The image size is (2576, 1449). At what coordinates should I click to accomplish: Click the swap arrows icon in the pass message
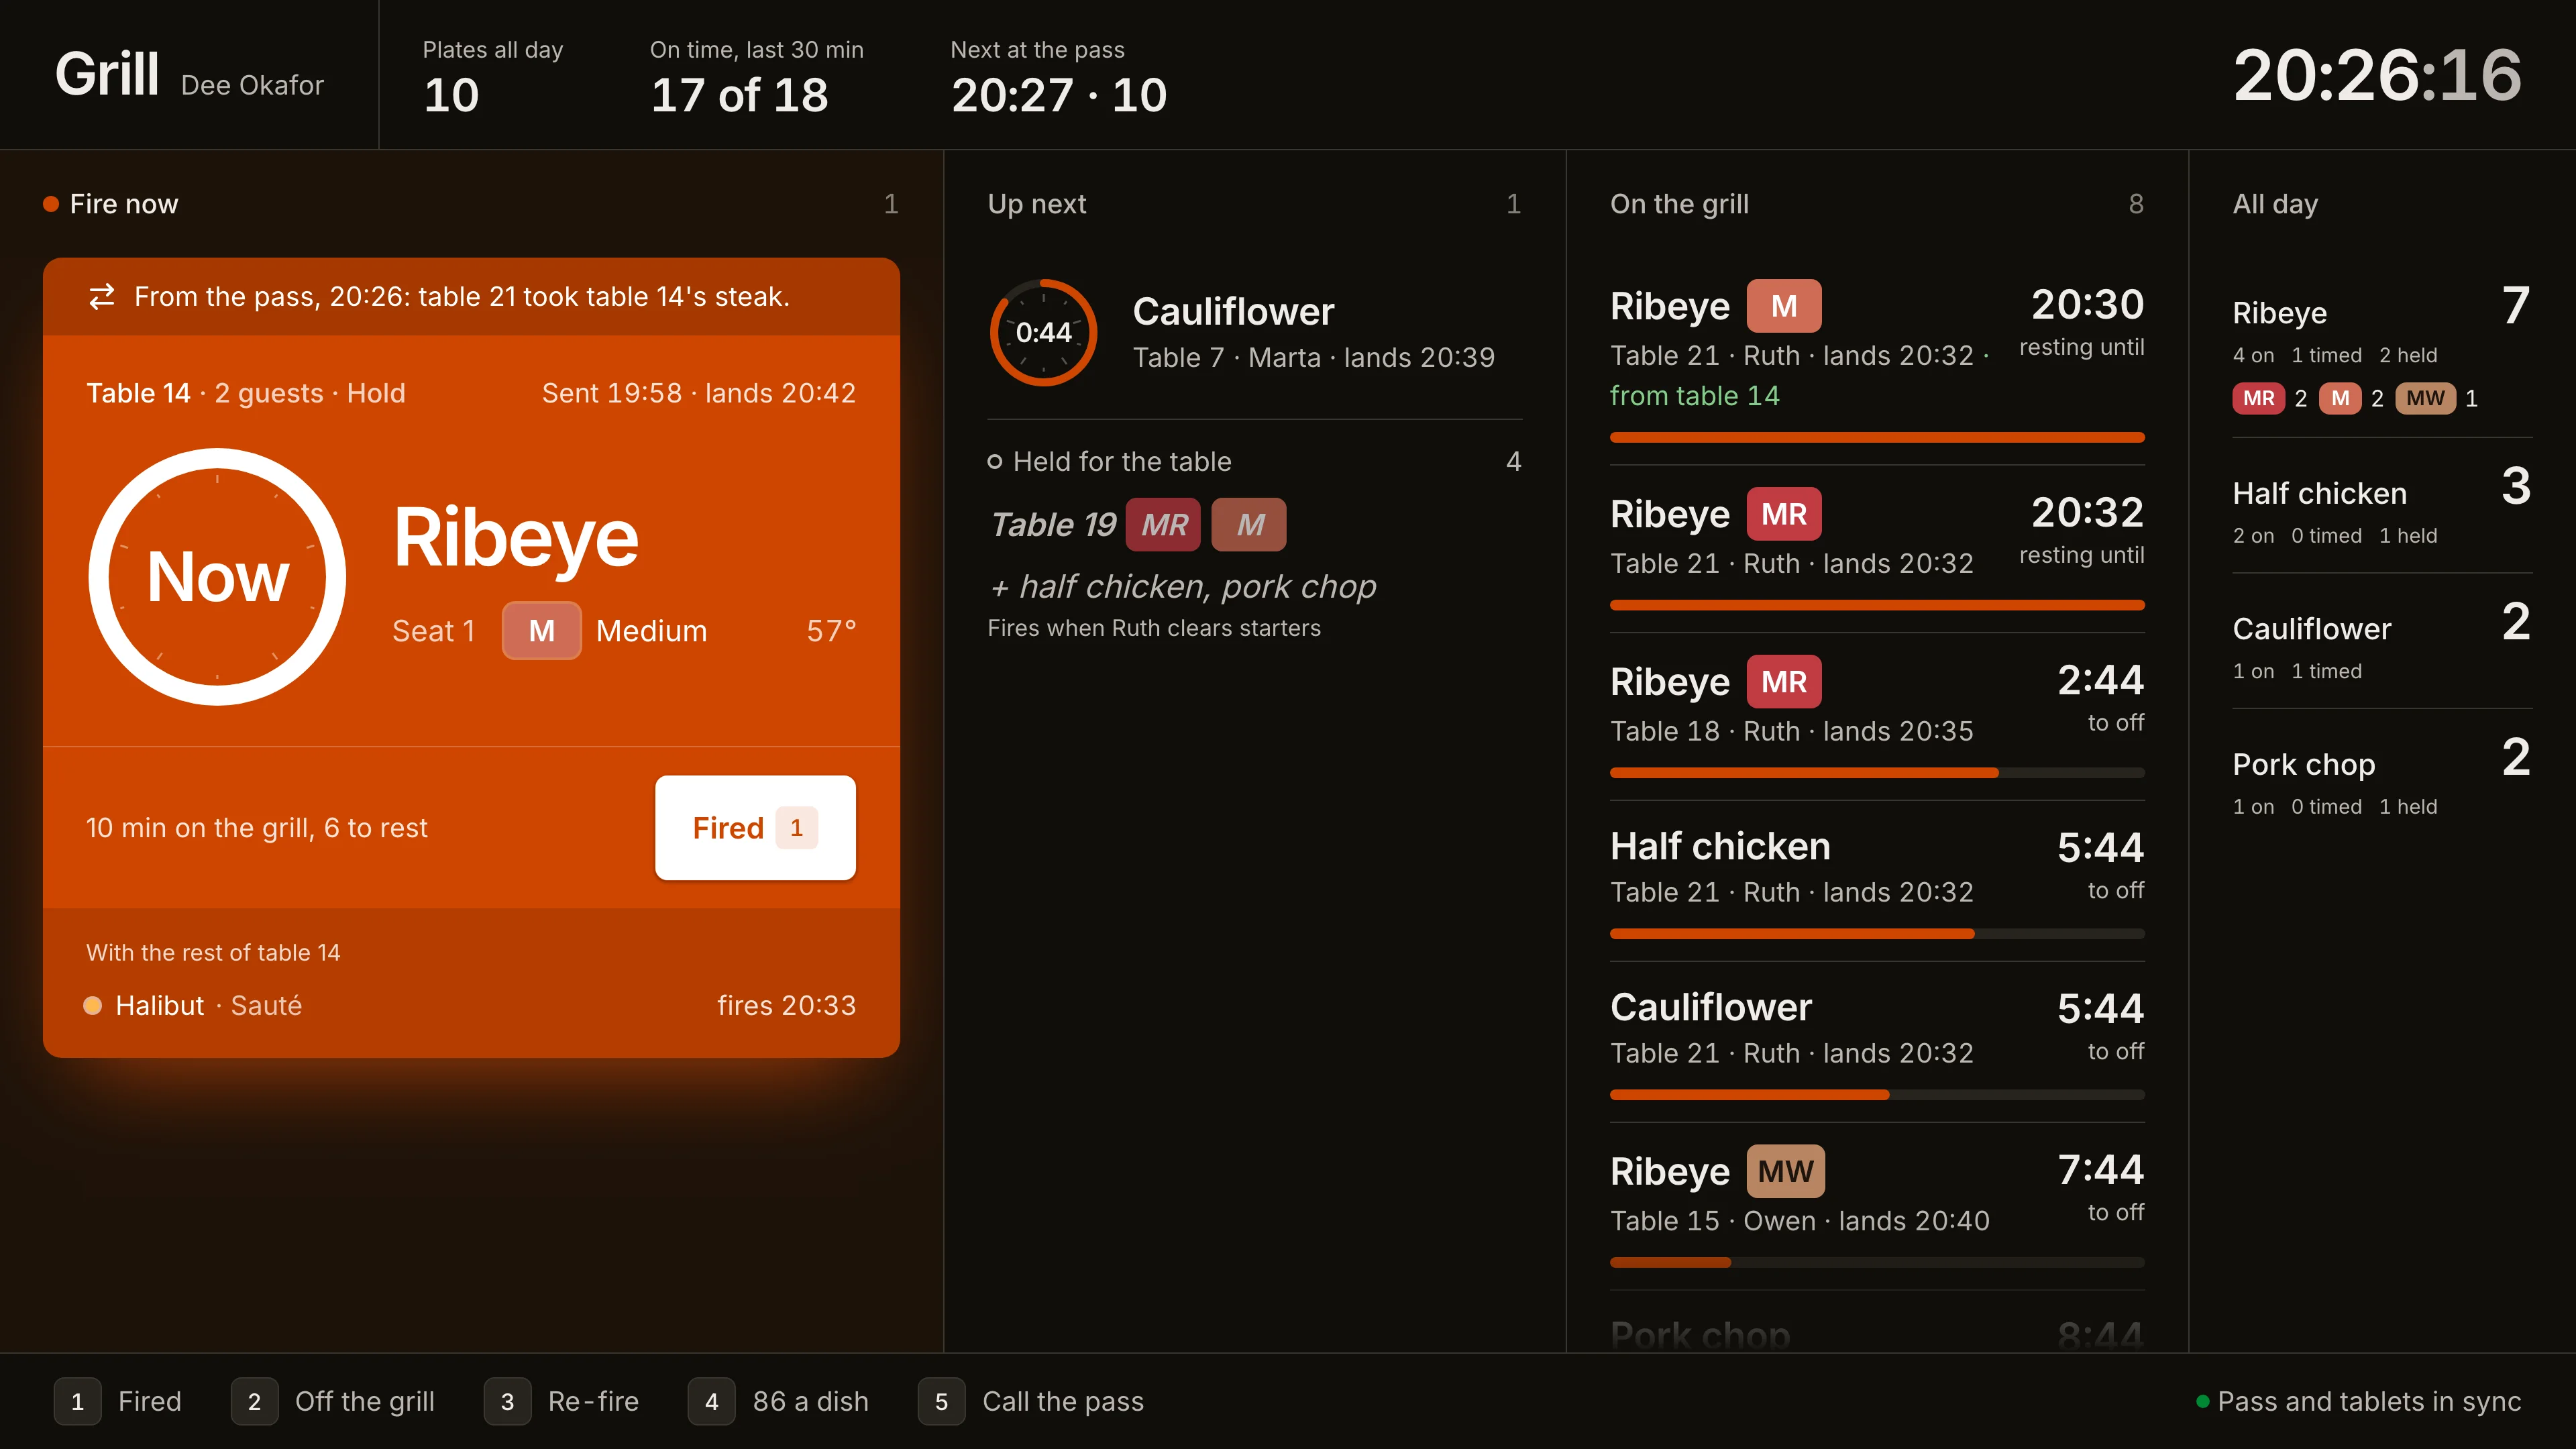102,297
